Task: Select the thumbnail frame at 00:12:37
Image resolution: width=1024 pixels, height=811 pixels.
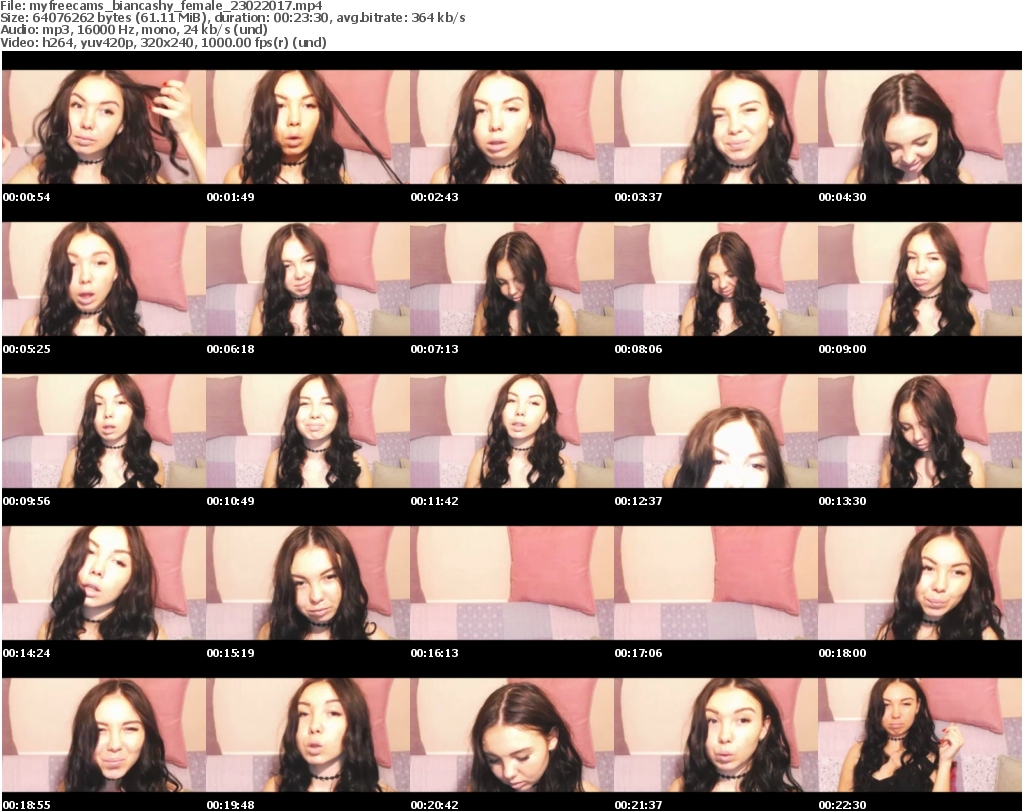Action: 716,431
